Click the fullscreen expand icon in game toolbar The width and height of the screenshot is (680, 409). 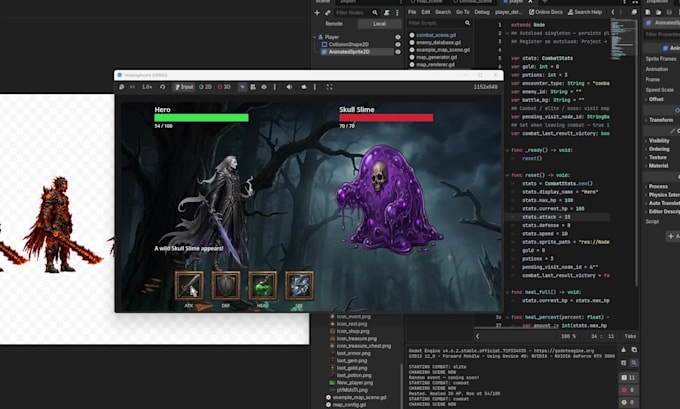tap(329, 87)
